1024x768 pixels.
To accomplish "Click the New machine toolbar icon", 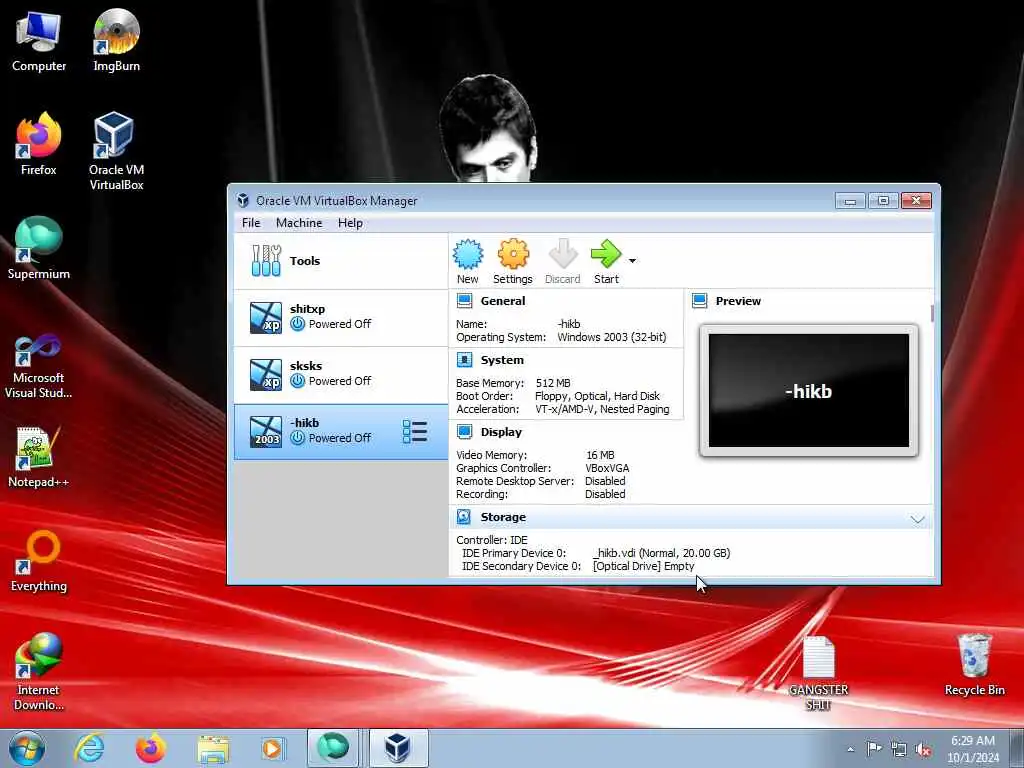I will [468, 255].
